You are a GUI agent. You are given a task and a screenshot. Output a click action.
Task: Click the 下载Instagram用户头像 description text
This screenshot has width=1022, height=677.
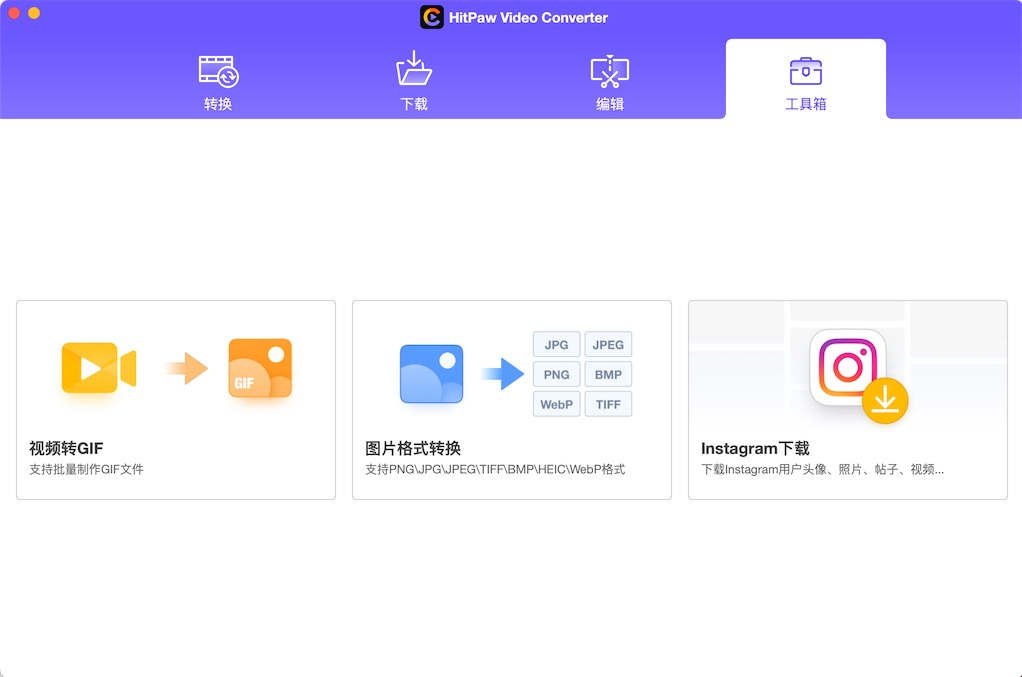coord(823,469)
